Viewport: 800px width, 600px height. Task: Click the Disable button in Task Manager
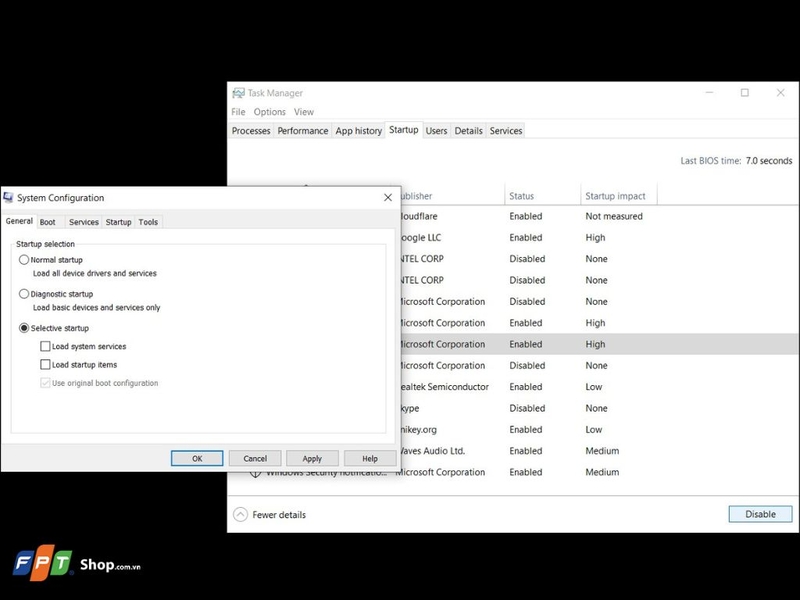point(760,514)
